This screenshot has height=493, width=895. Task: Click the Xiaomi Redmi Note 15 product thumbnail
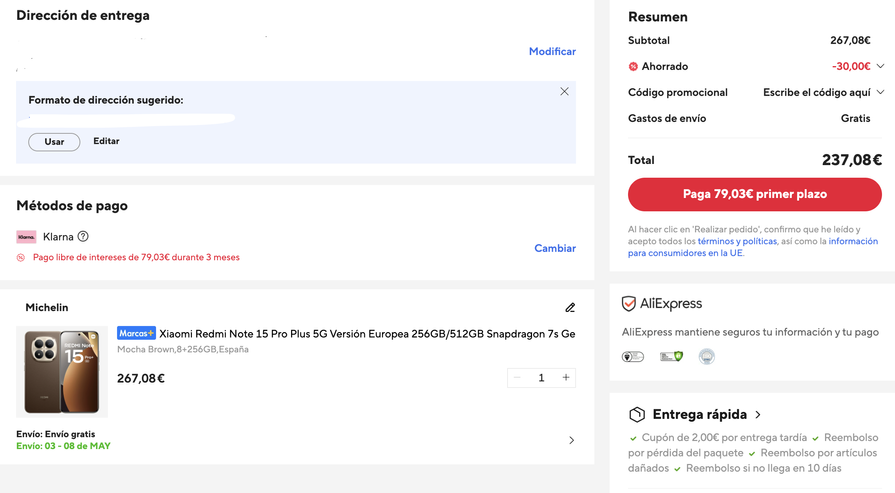point(62,371)
